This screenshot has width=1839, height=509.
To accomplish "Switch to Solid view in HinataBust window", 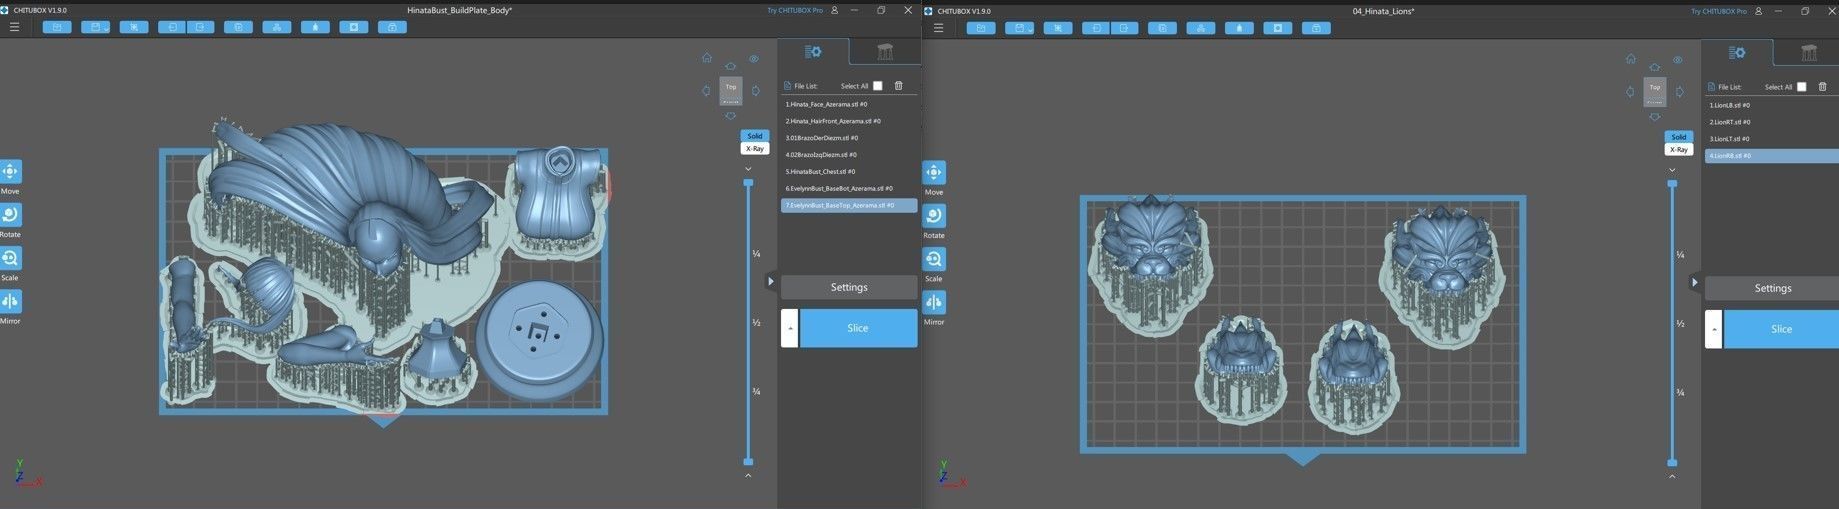I will (x=755, y=136).
